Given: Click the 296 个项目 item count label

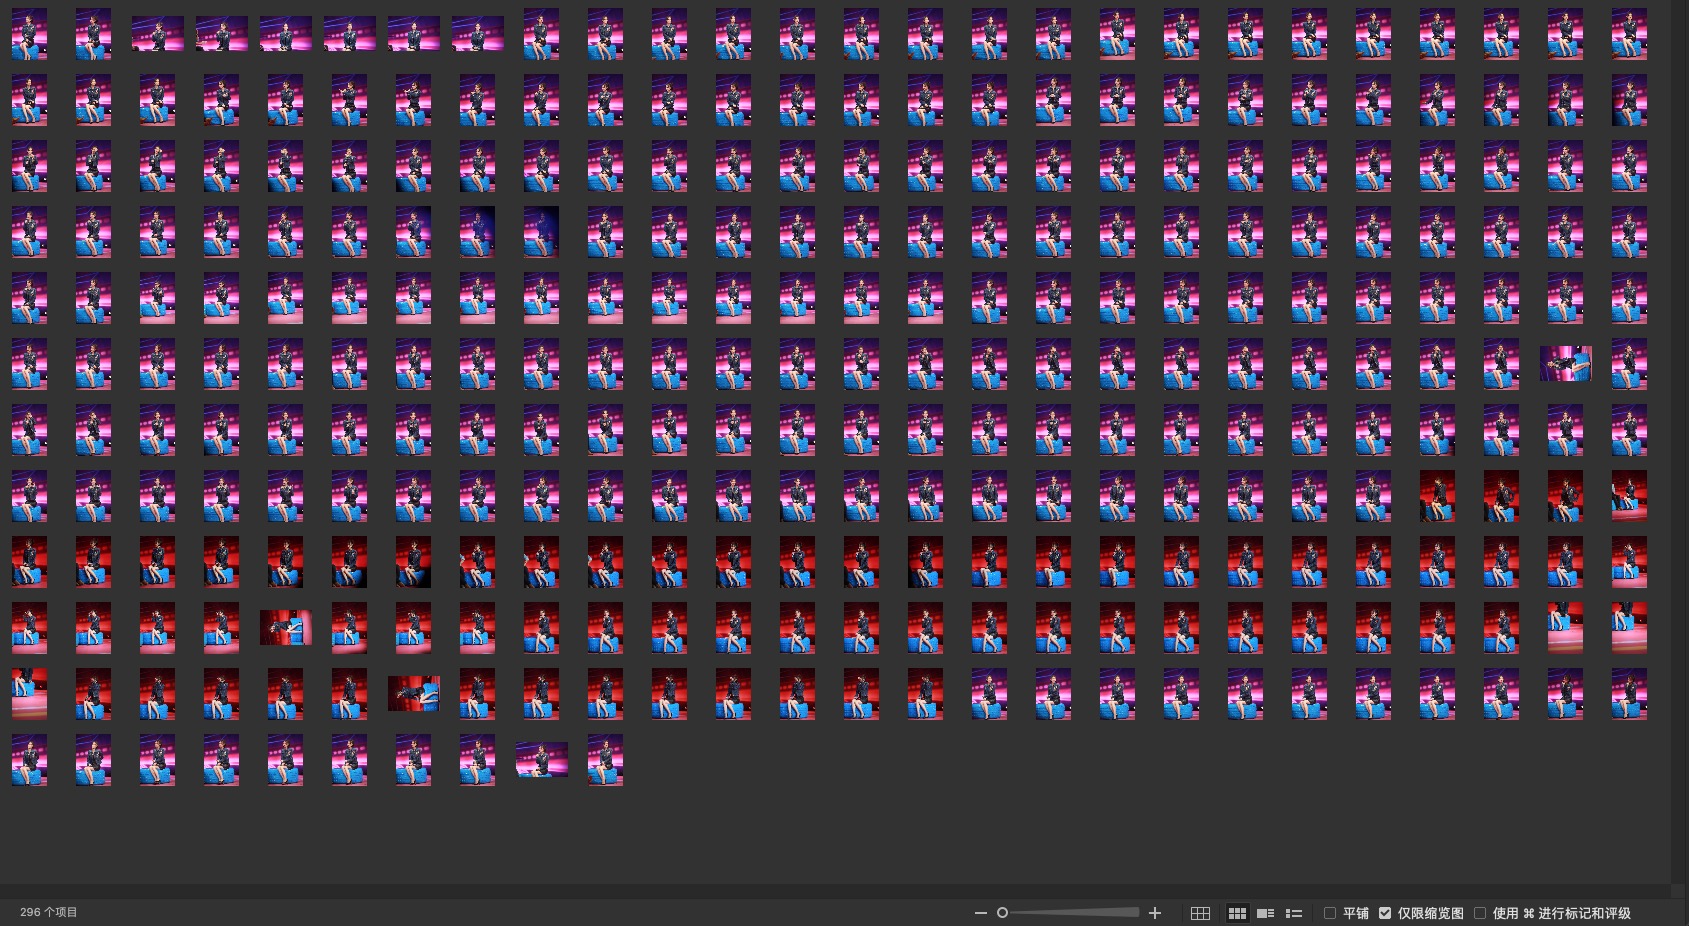Looking at the screenshot, I should (48, 912).
